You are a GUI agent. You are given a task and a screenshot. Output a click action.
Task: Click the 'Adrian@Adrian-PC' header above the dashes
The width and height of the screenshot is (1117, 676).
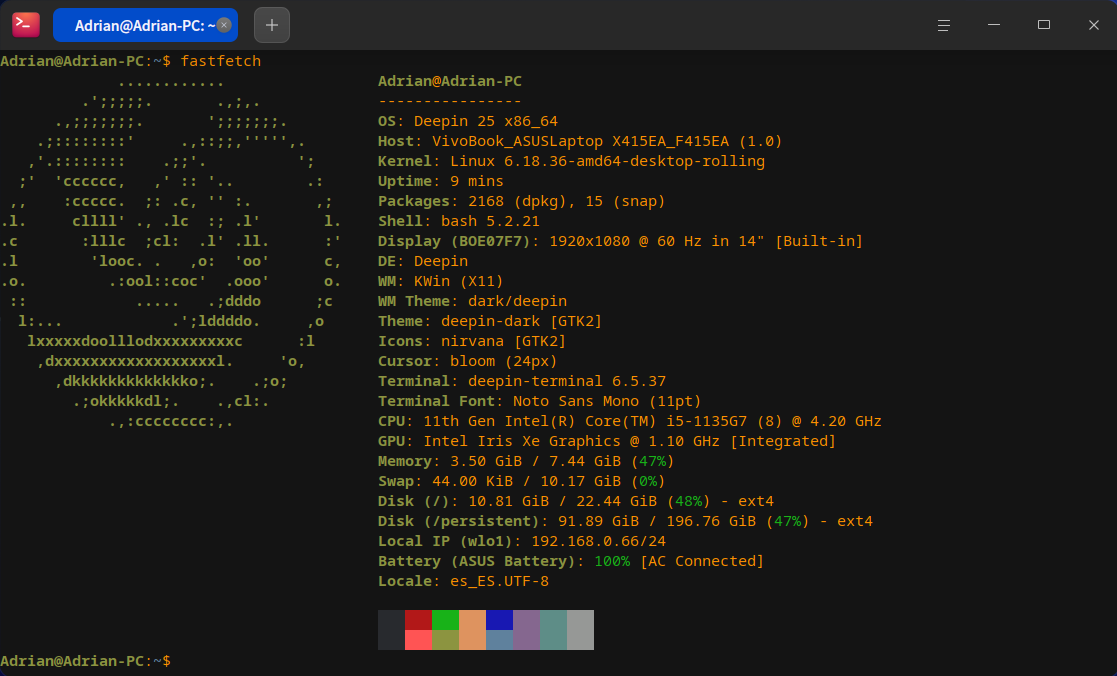[x=450, y=81]
